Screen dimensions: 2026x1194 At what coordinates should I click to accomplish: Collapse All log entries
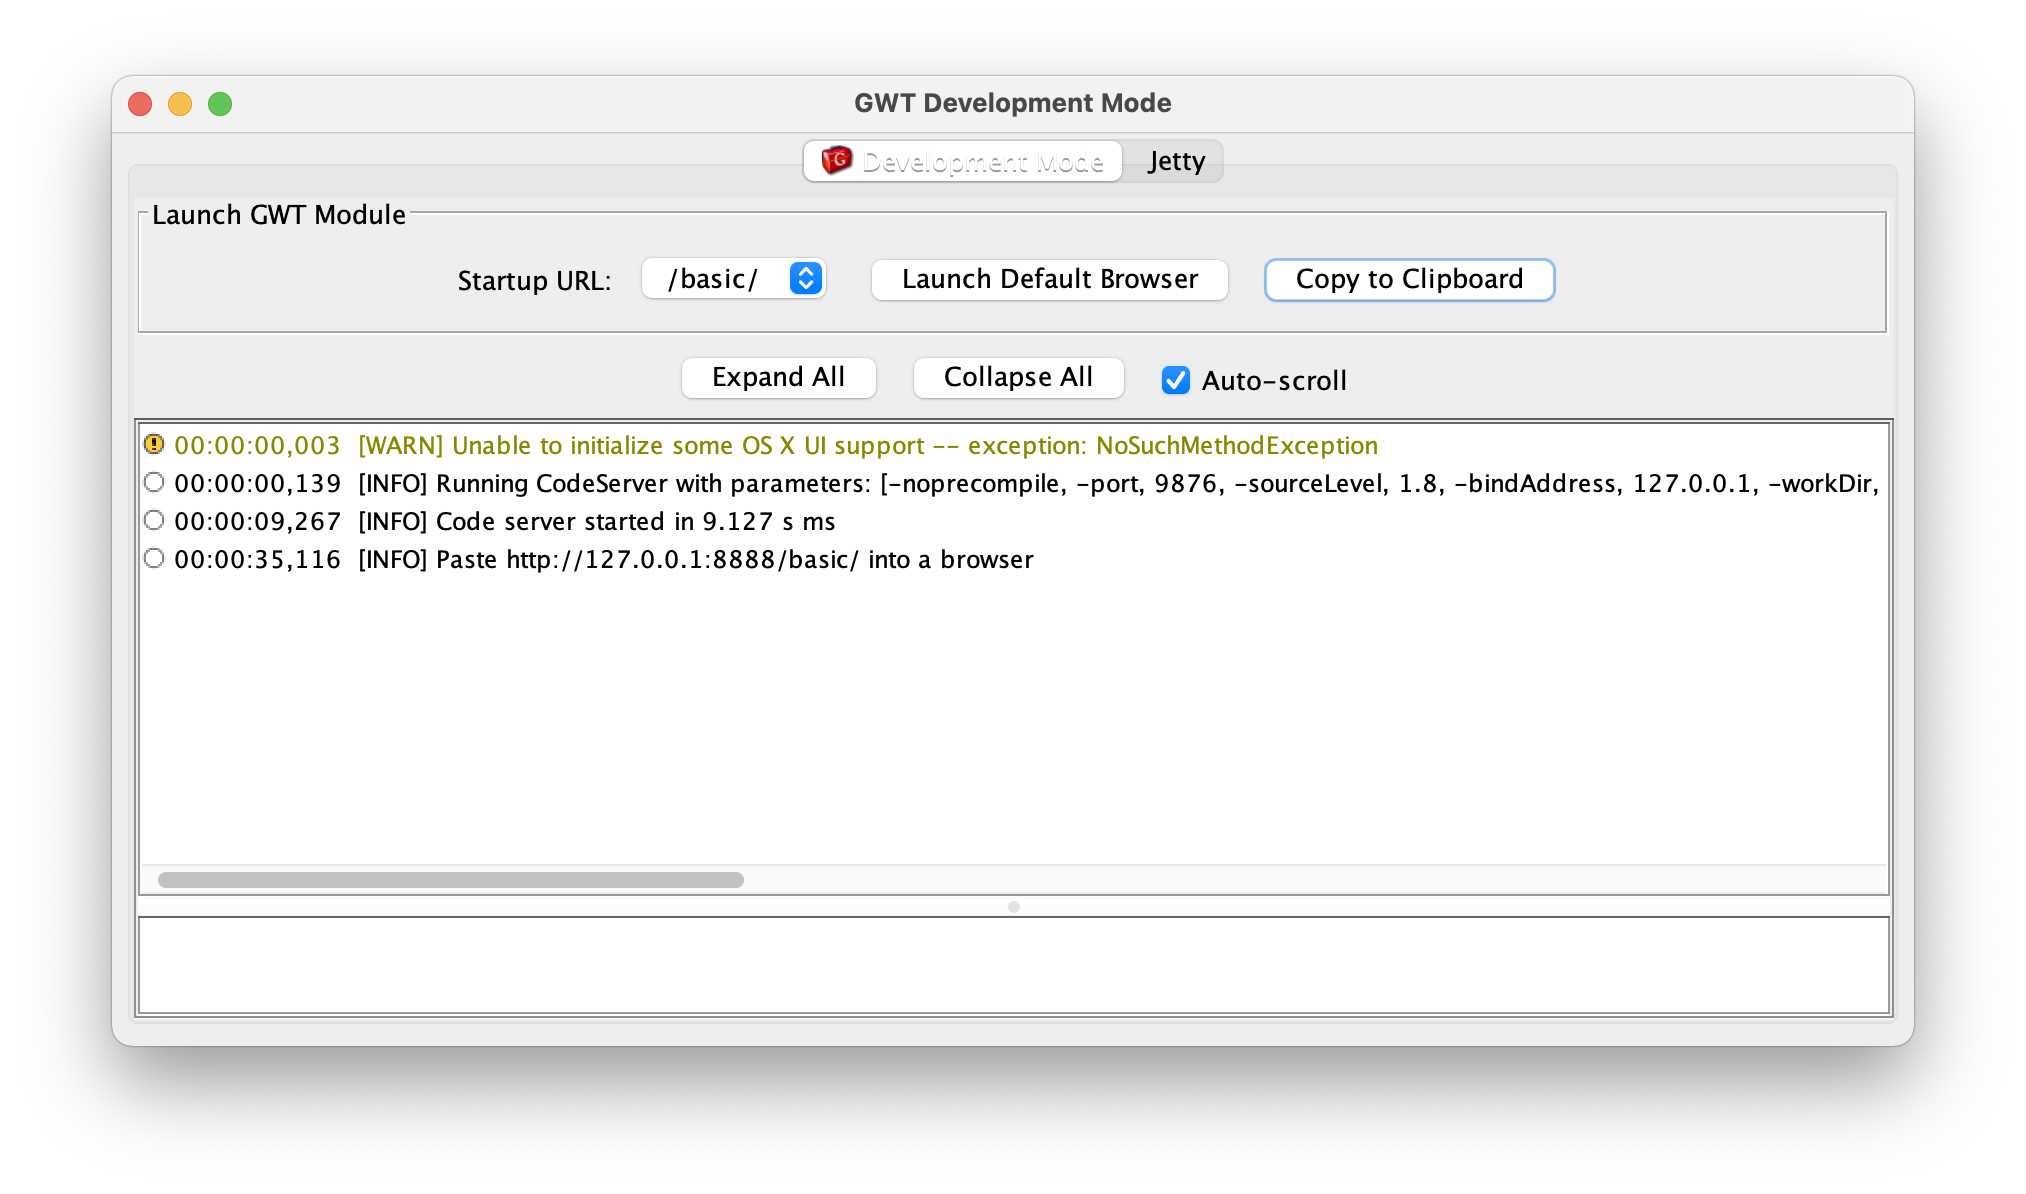[x=1017, y=377]
